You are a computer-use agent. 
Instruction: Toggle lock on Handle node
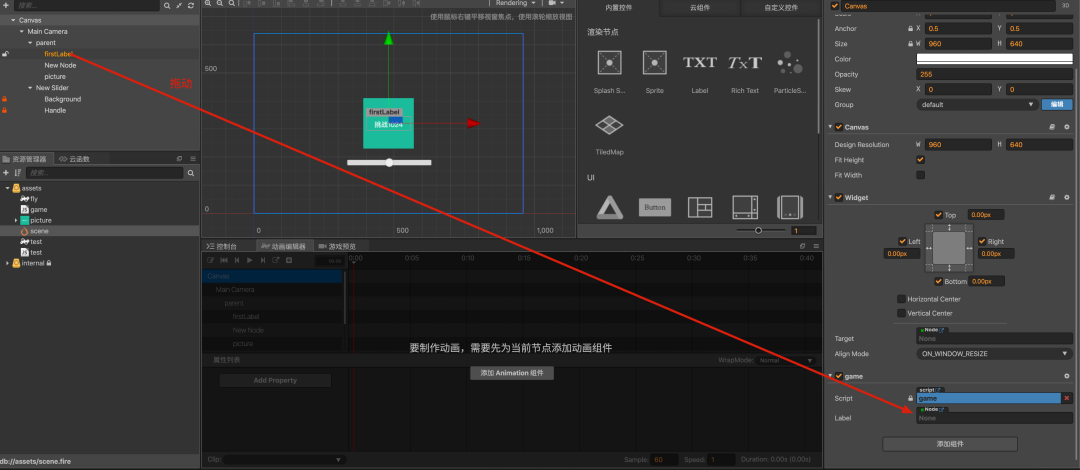point(5,110)
